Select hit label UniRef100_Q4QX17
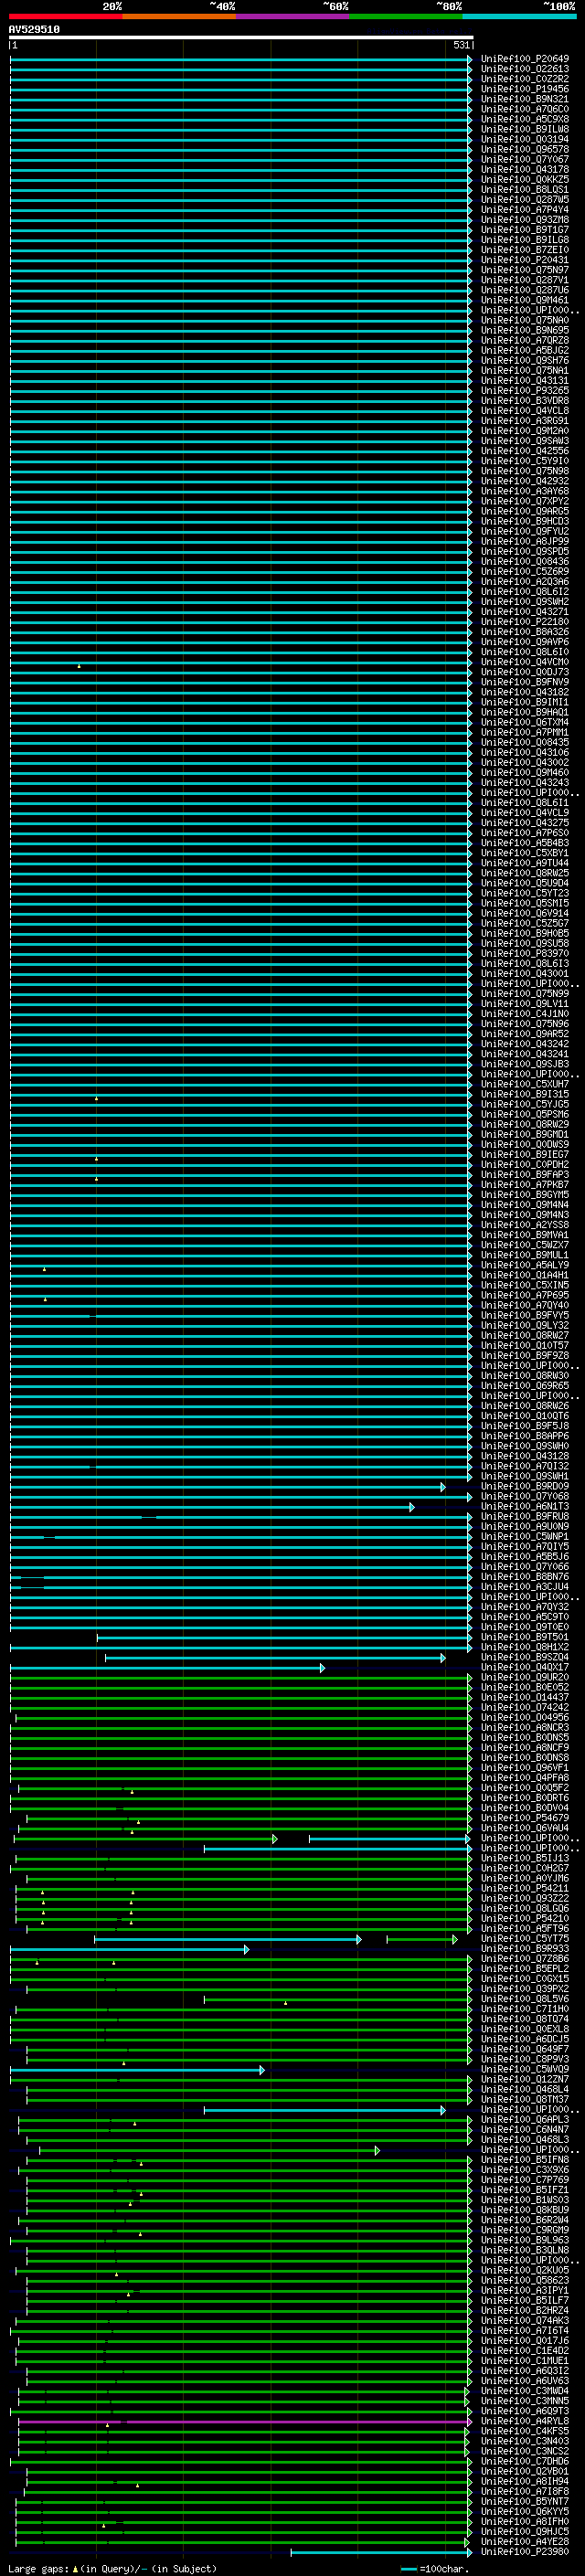This screenshot has height=2576, width=585. click(x=525, y=1667)
